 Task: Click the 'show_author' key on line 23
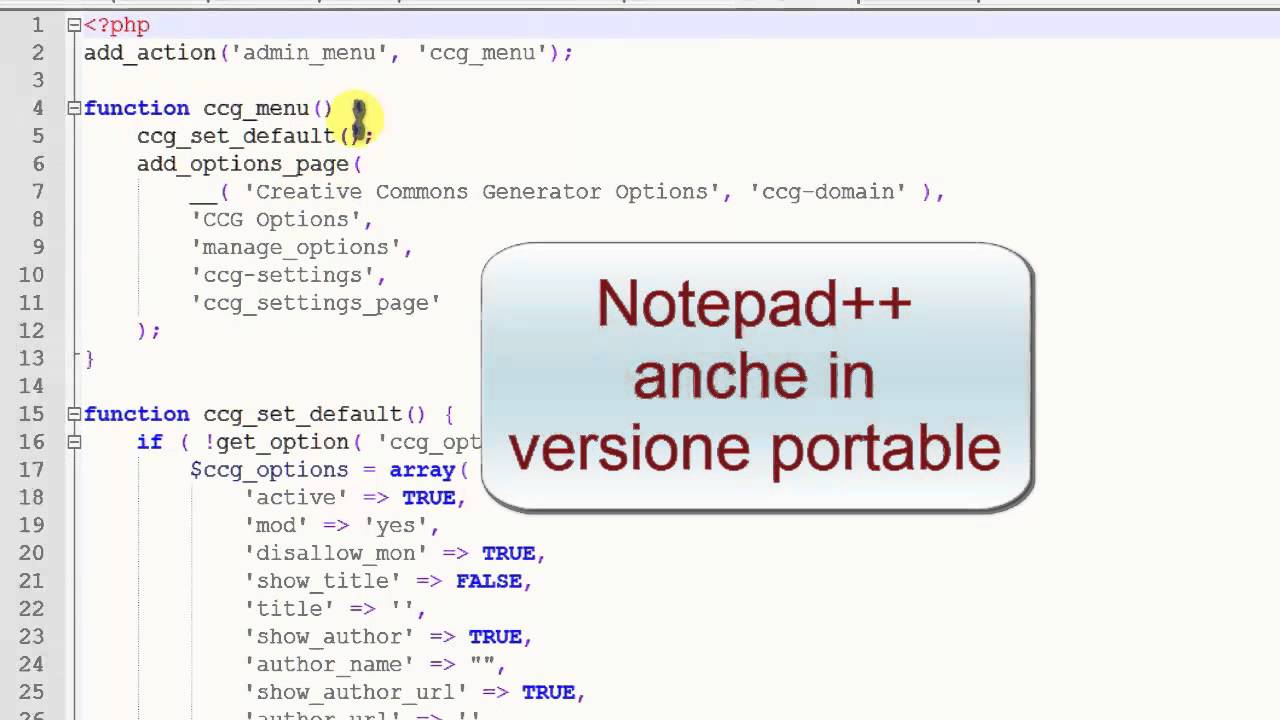point(329,637)
